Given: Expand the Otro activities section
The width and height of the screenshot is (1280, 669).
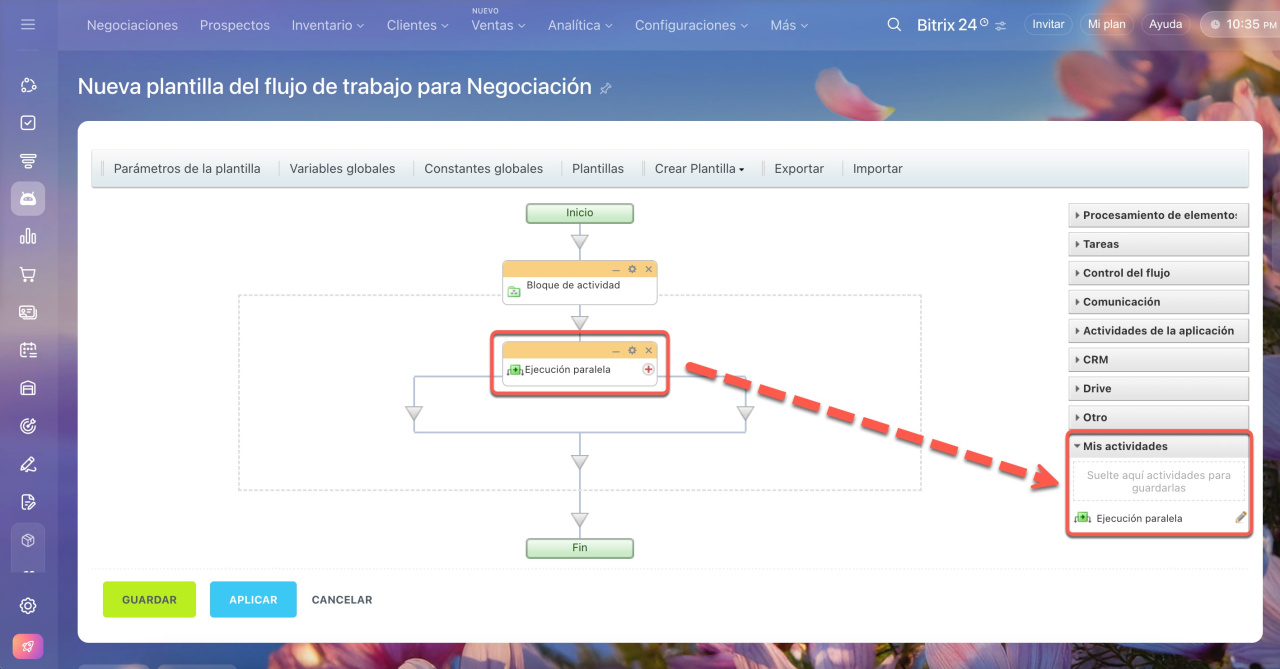Looking at the screenshot, I should tap(1159, 418).
